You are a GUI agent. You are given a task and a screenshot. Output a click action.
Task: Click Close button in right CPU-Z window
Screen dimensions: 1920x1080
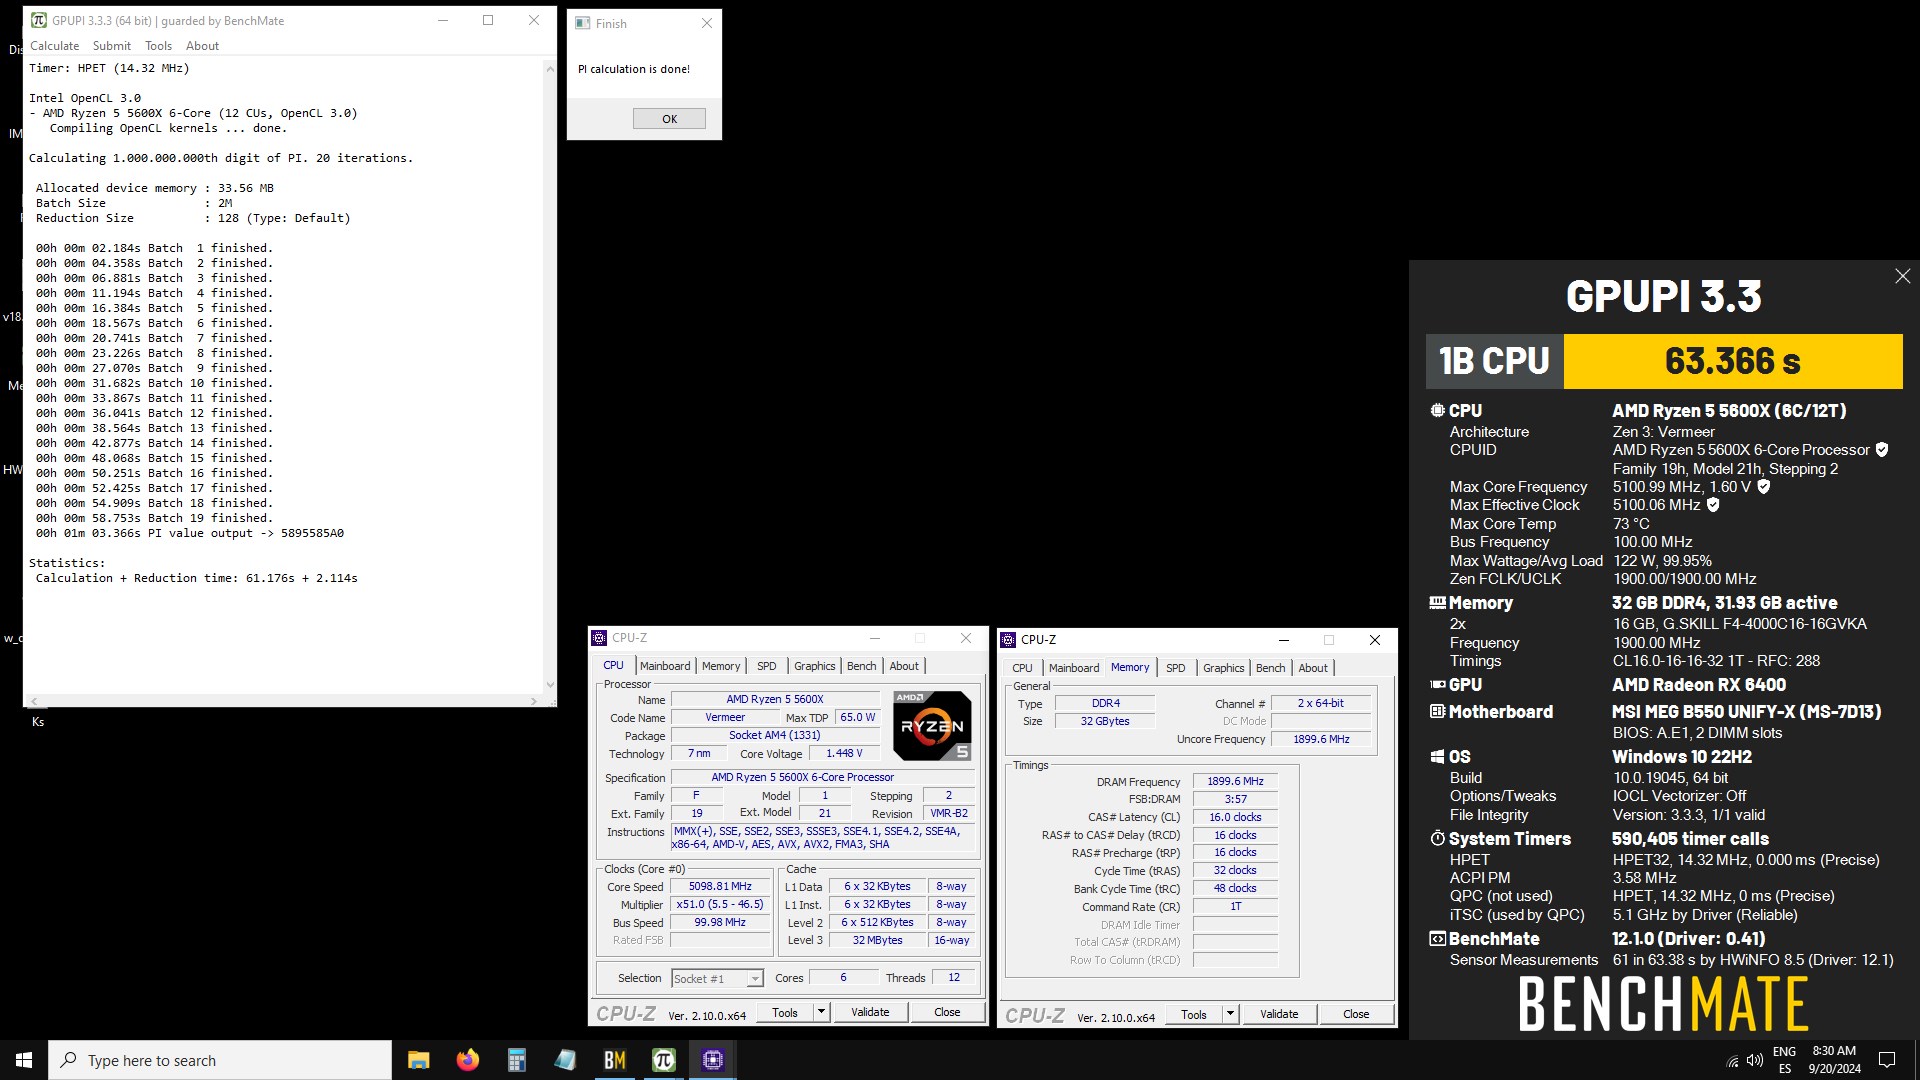[1356, 1015]
